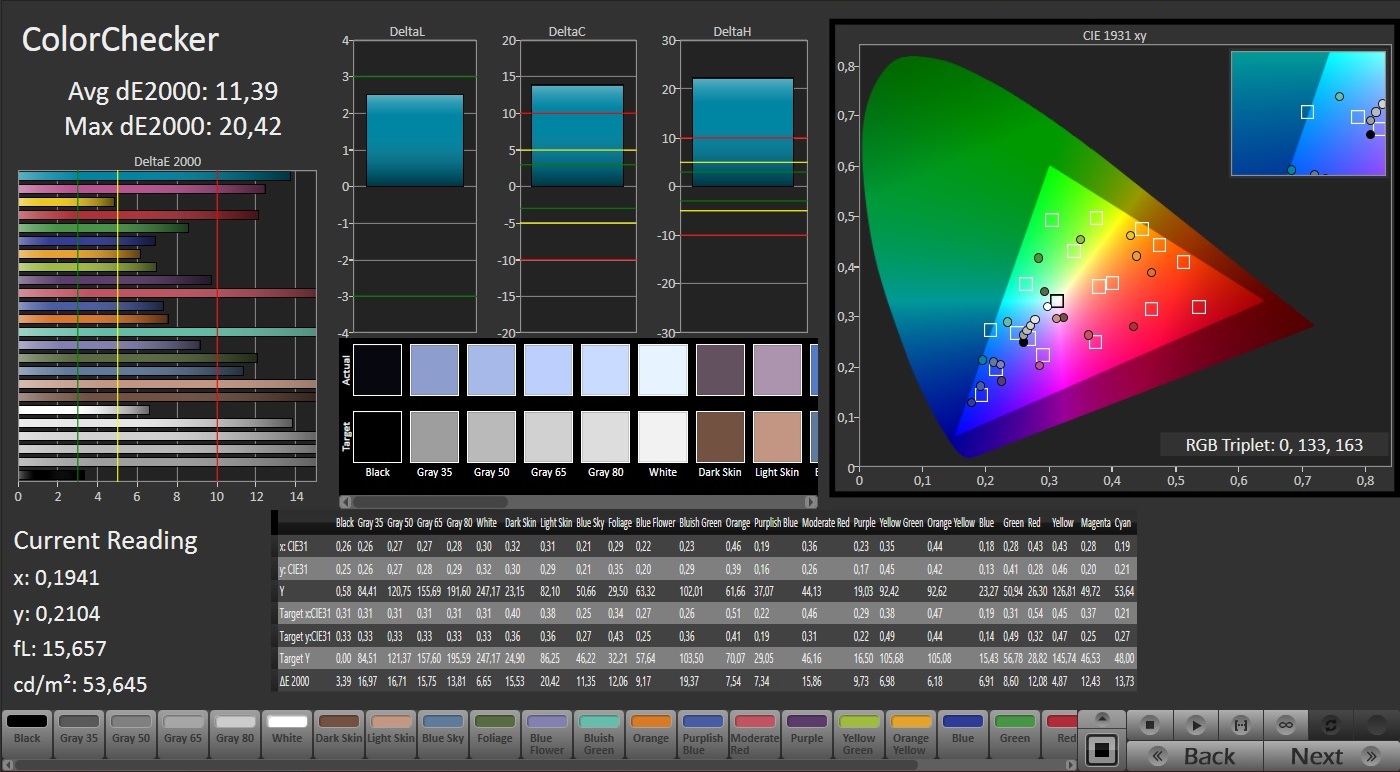The width and height of the screenshot is (1400, 772).
Task: Select the Blue Flower patch button
Action: point(547,733)
